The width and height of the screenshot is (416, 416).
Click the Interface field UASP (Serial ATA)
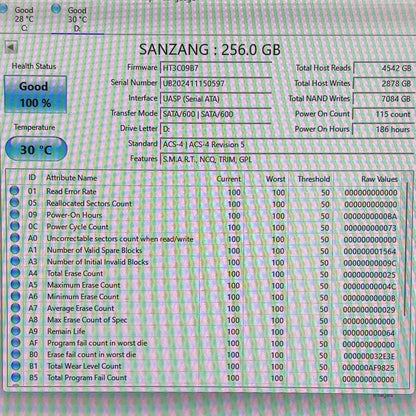tap(216, 99)
